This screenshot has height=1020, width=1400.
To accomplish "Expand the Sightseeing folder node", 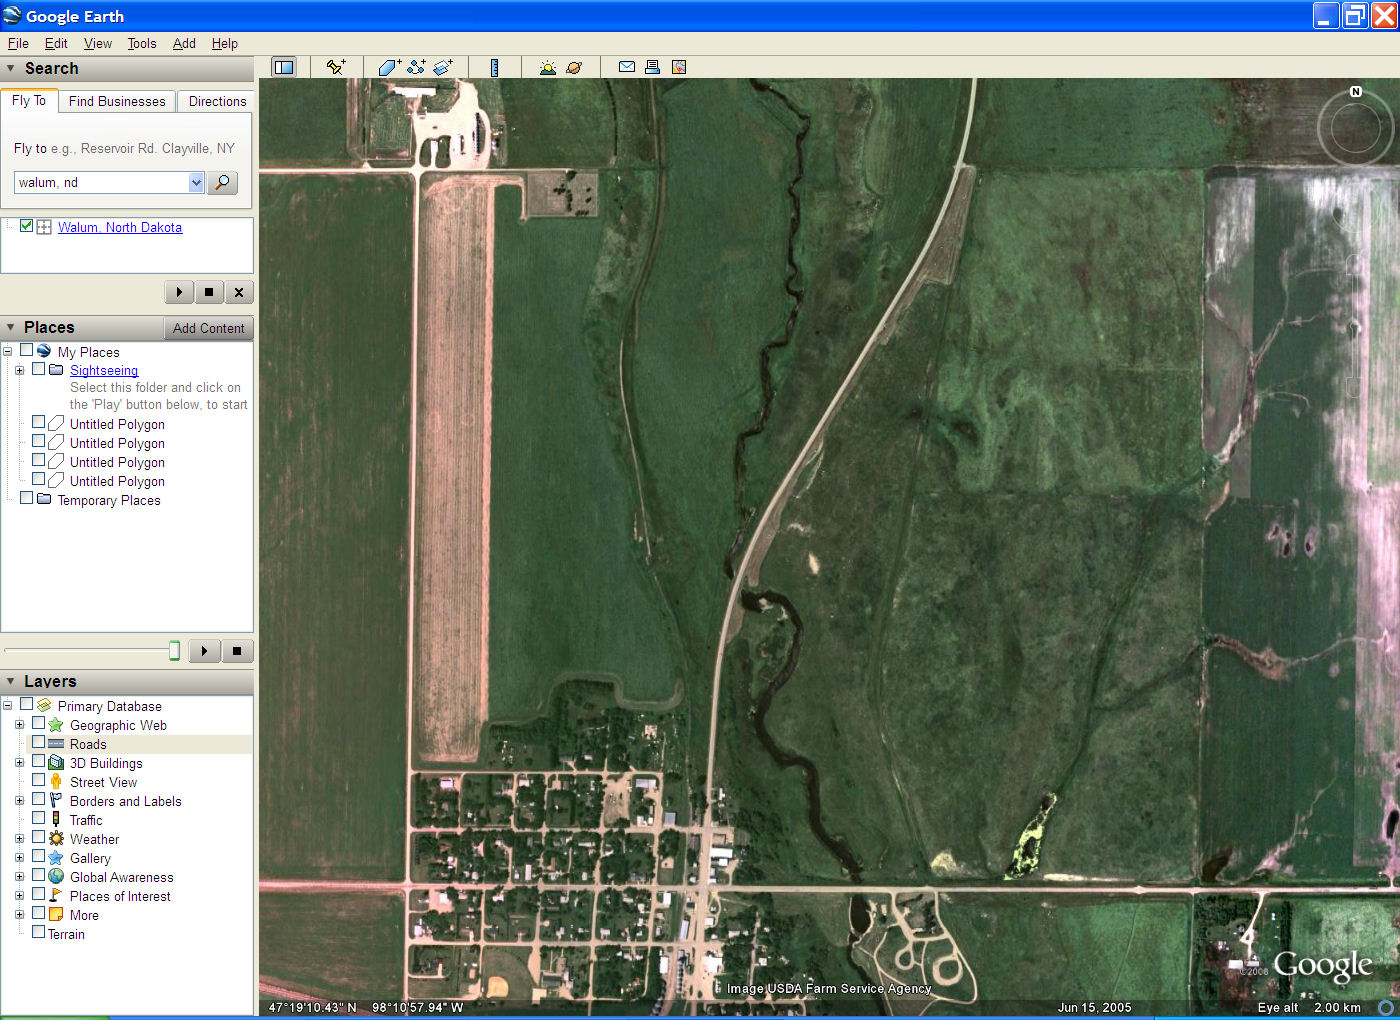I will click(x=19, y=370).
